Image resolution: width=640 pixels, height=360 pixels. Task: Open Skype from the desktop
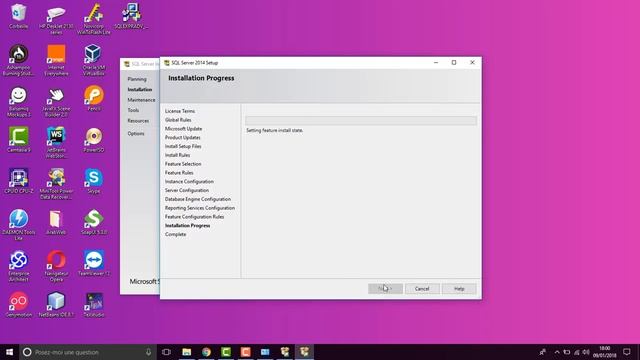pos(93,181)
